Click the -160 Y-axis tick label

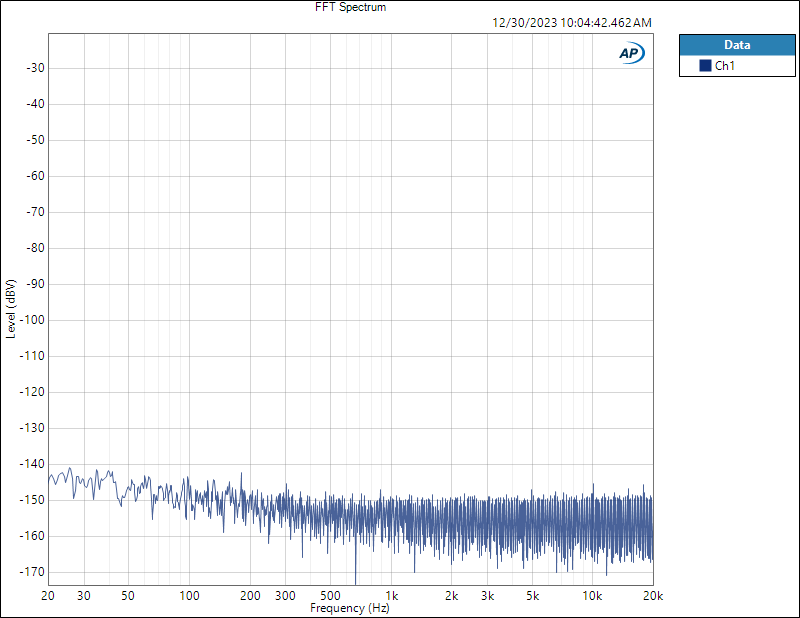pyautogui.click(x=32, y=536)
